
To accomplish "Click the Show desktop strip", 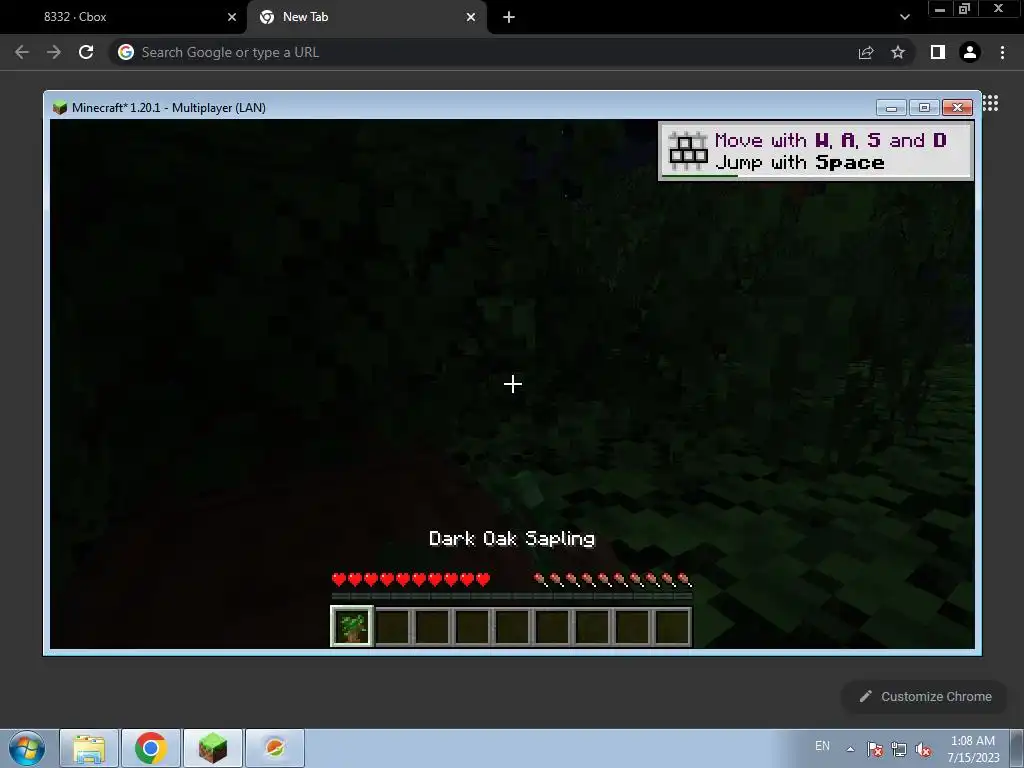I will [1017, 748].
